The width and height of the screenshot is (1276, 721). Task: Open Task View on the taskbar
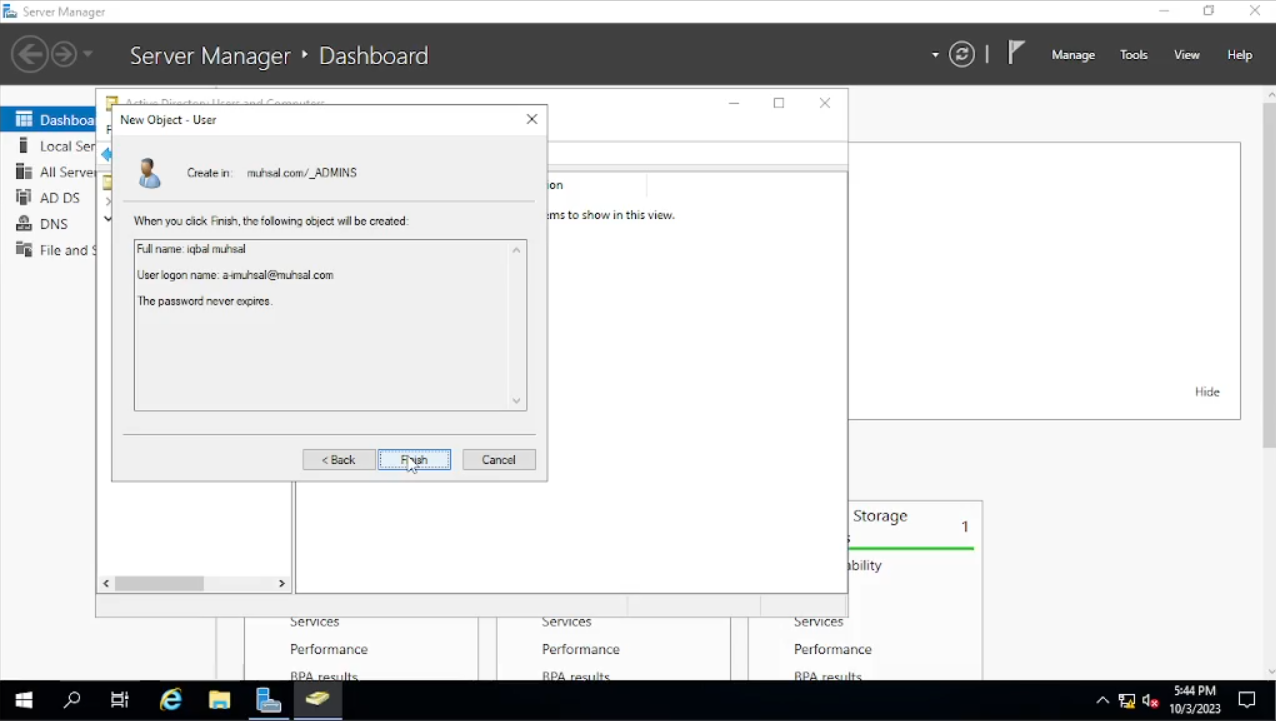(120, 700)
